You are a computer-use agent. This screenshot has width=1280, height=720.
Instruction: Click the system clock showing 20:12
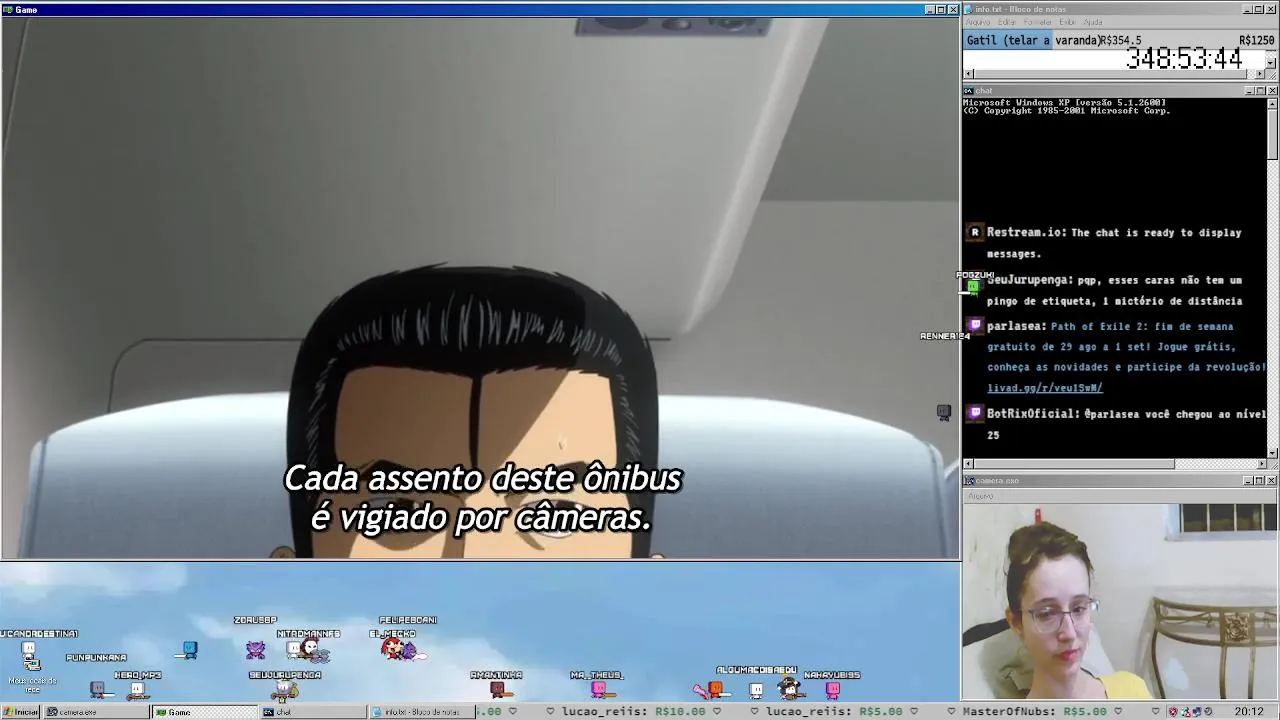click(1248, 712)
